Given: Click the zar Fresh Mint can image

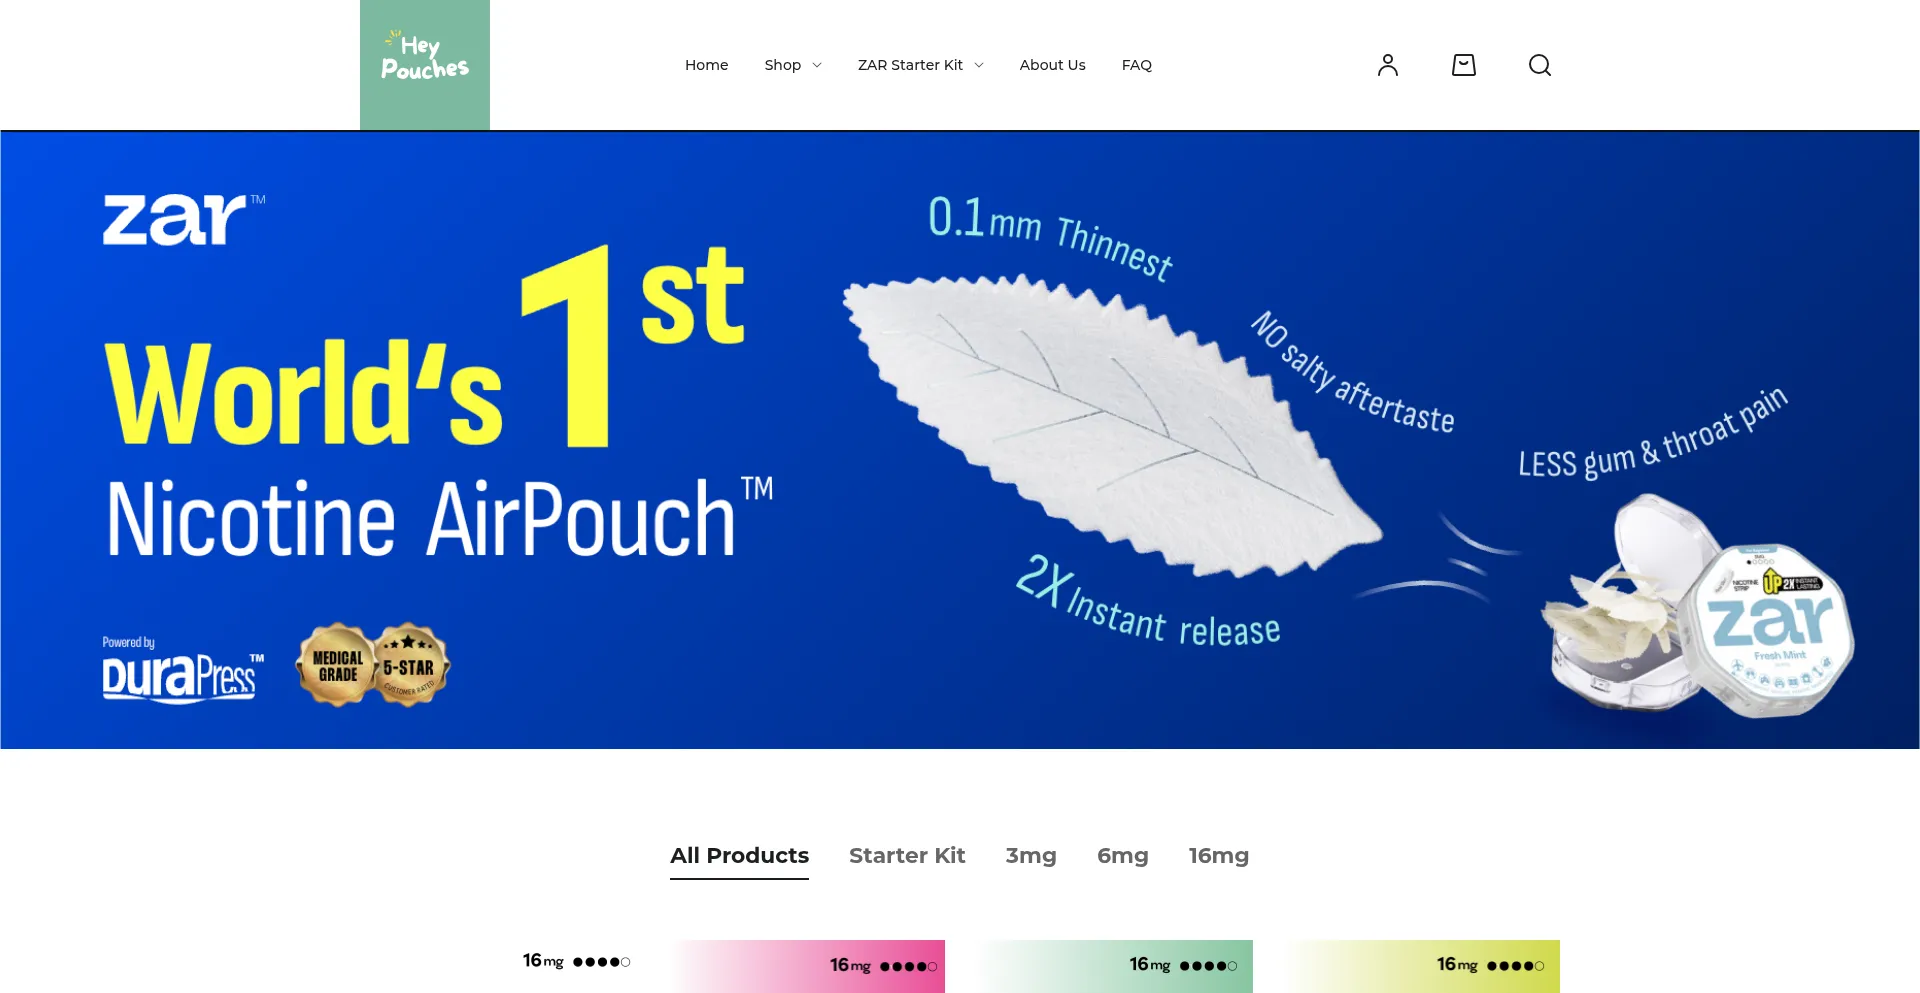Looking at the screenshot, I should click(x=1768, y=632).
